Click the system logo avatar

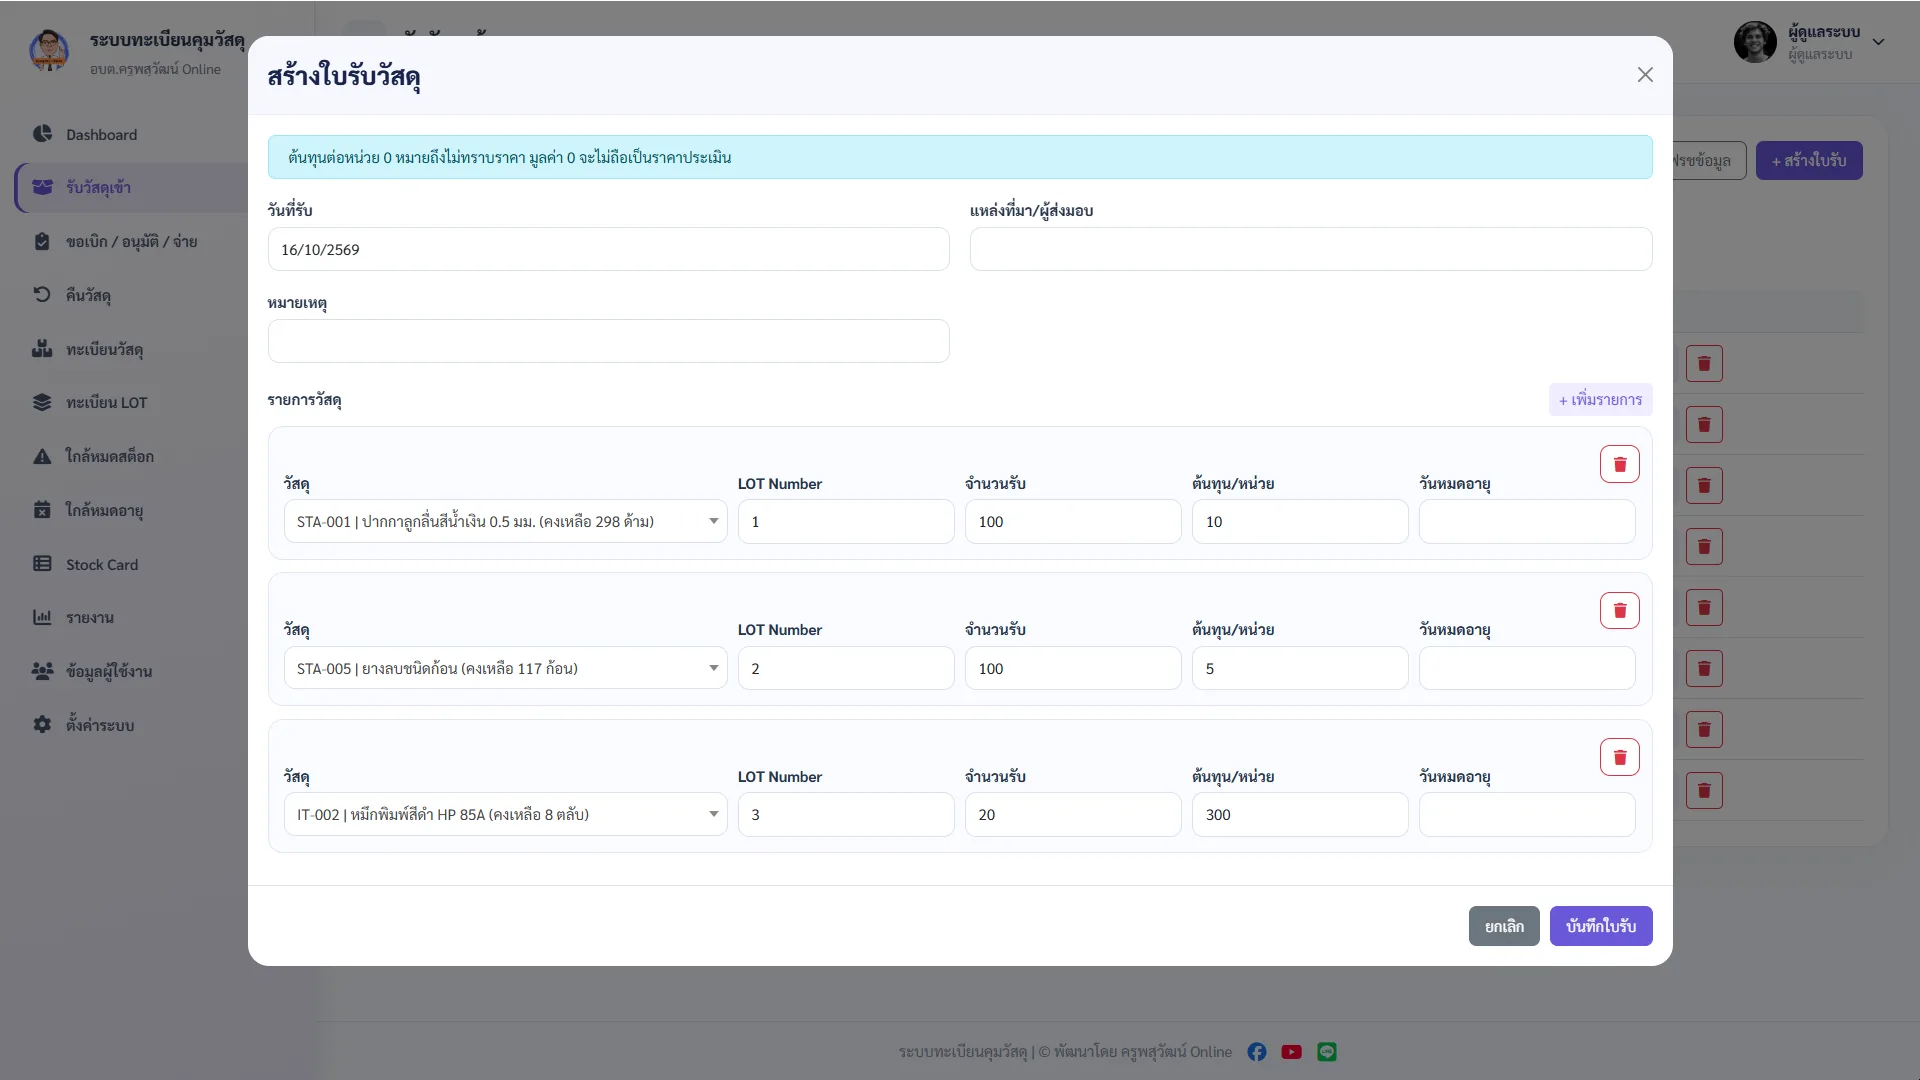click(x=49, y=50)
